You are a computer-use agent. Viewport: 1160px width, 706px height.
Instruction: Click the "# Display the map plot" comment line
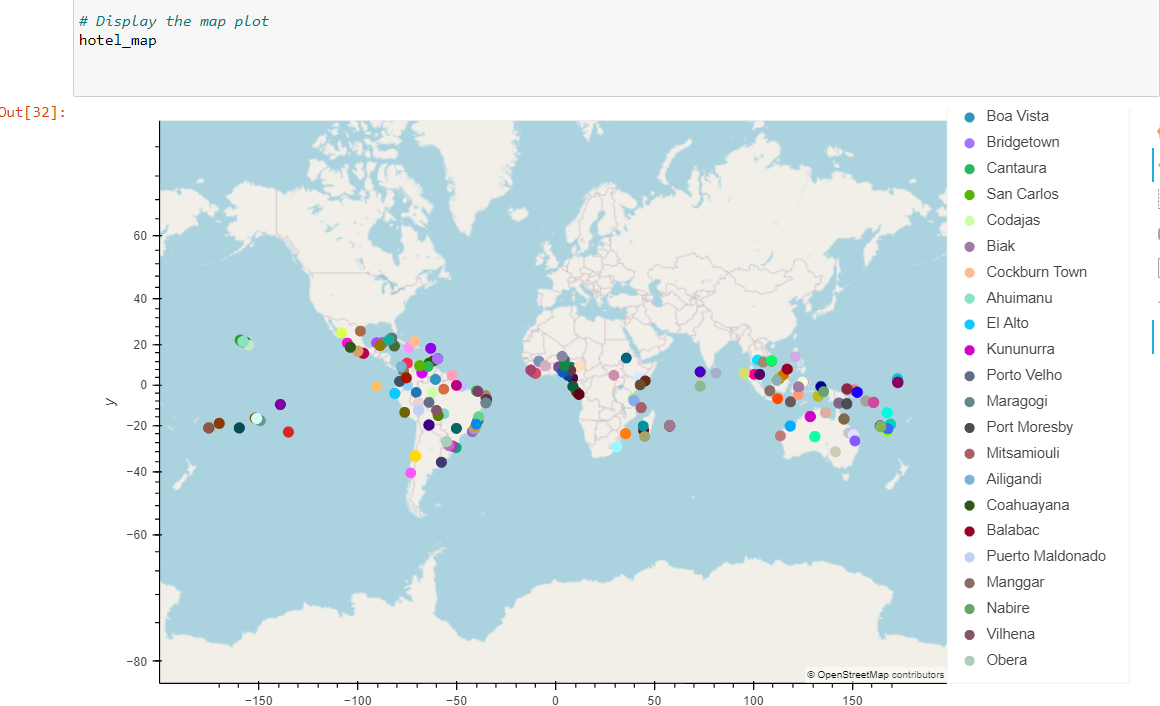click(x=173, y=20)
